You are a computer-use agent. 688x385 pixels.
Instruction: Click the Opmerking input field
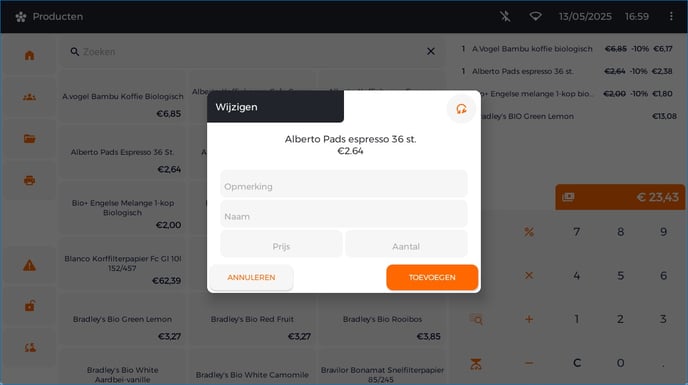tap(344, 184)
